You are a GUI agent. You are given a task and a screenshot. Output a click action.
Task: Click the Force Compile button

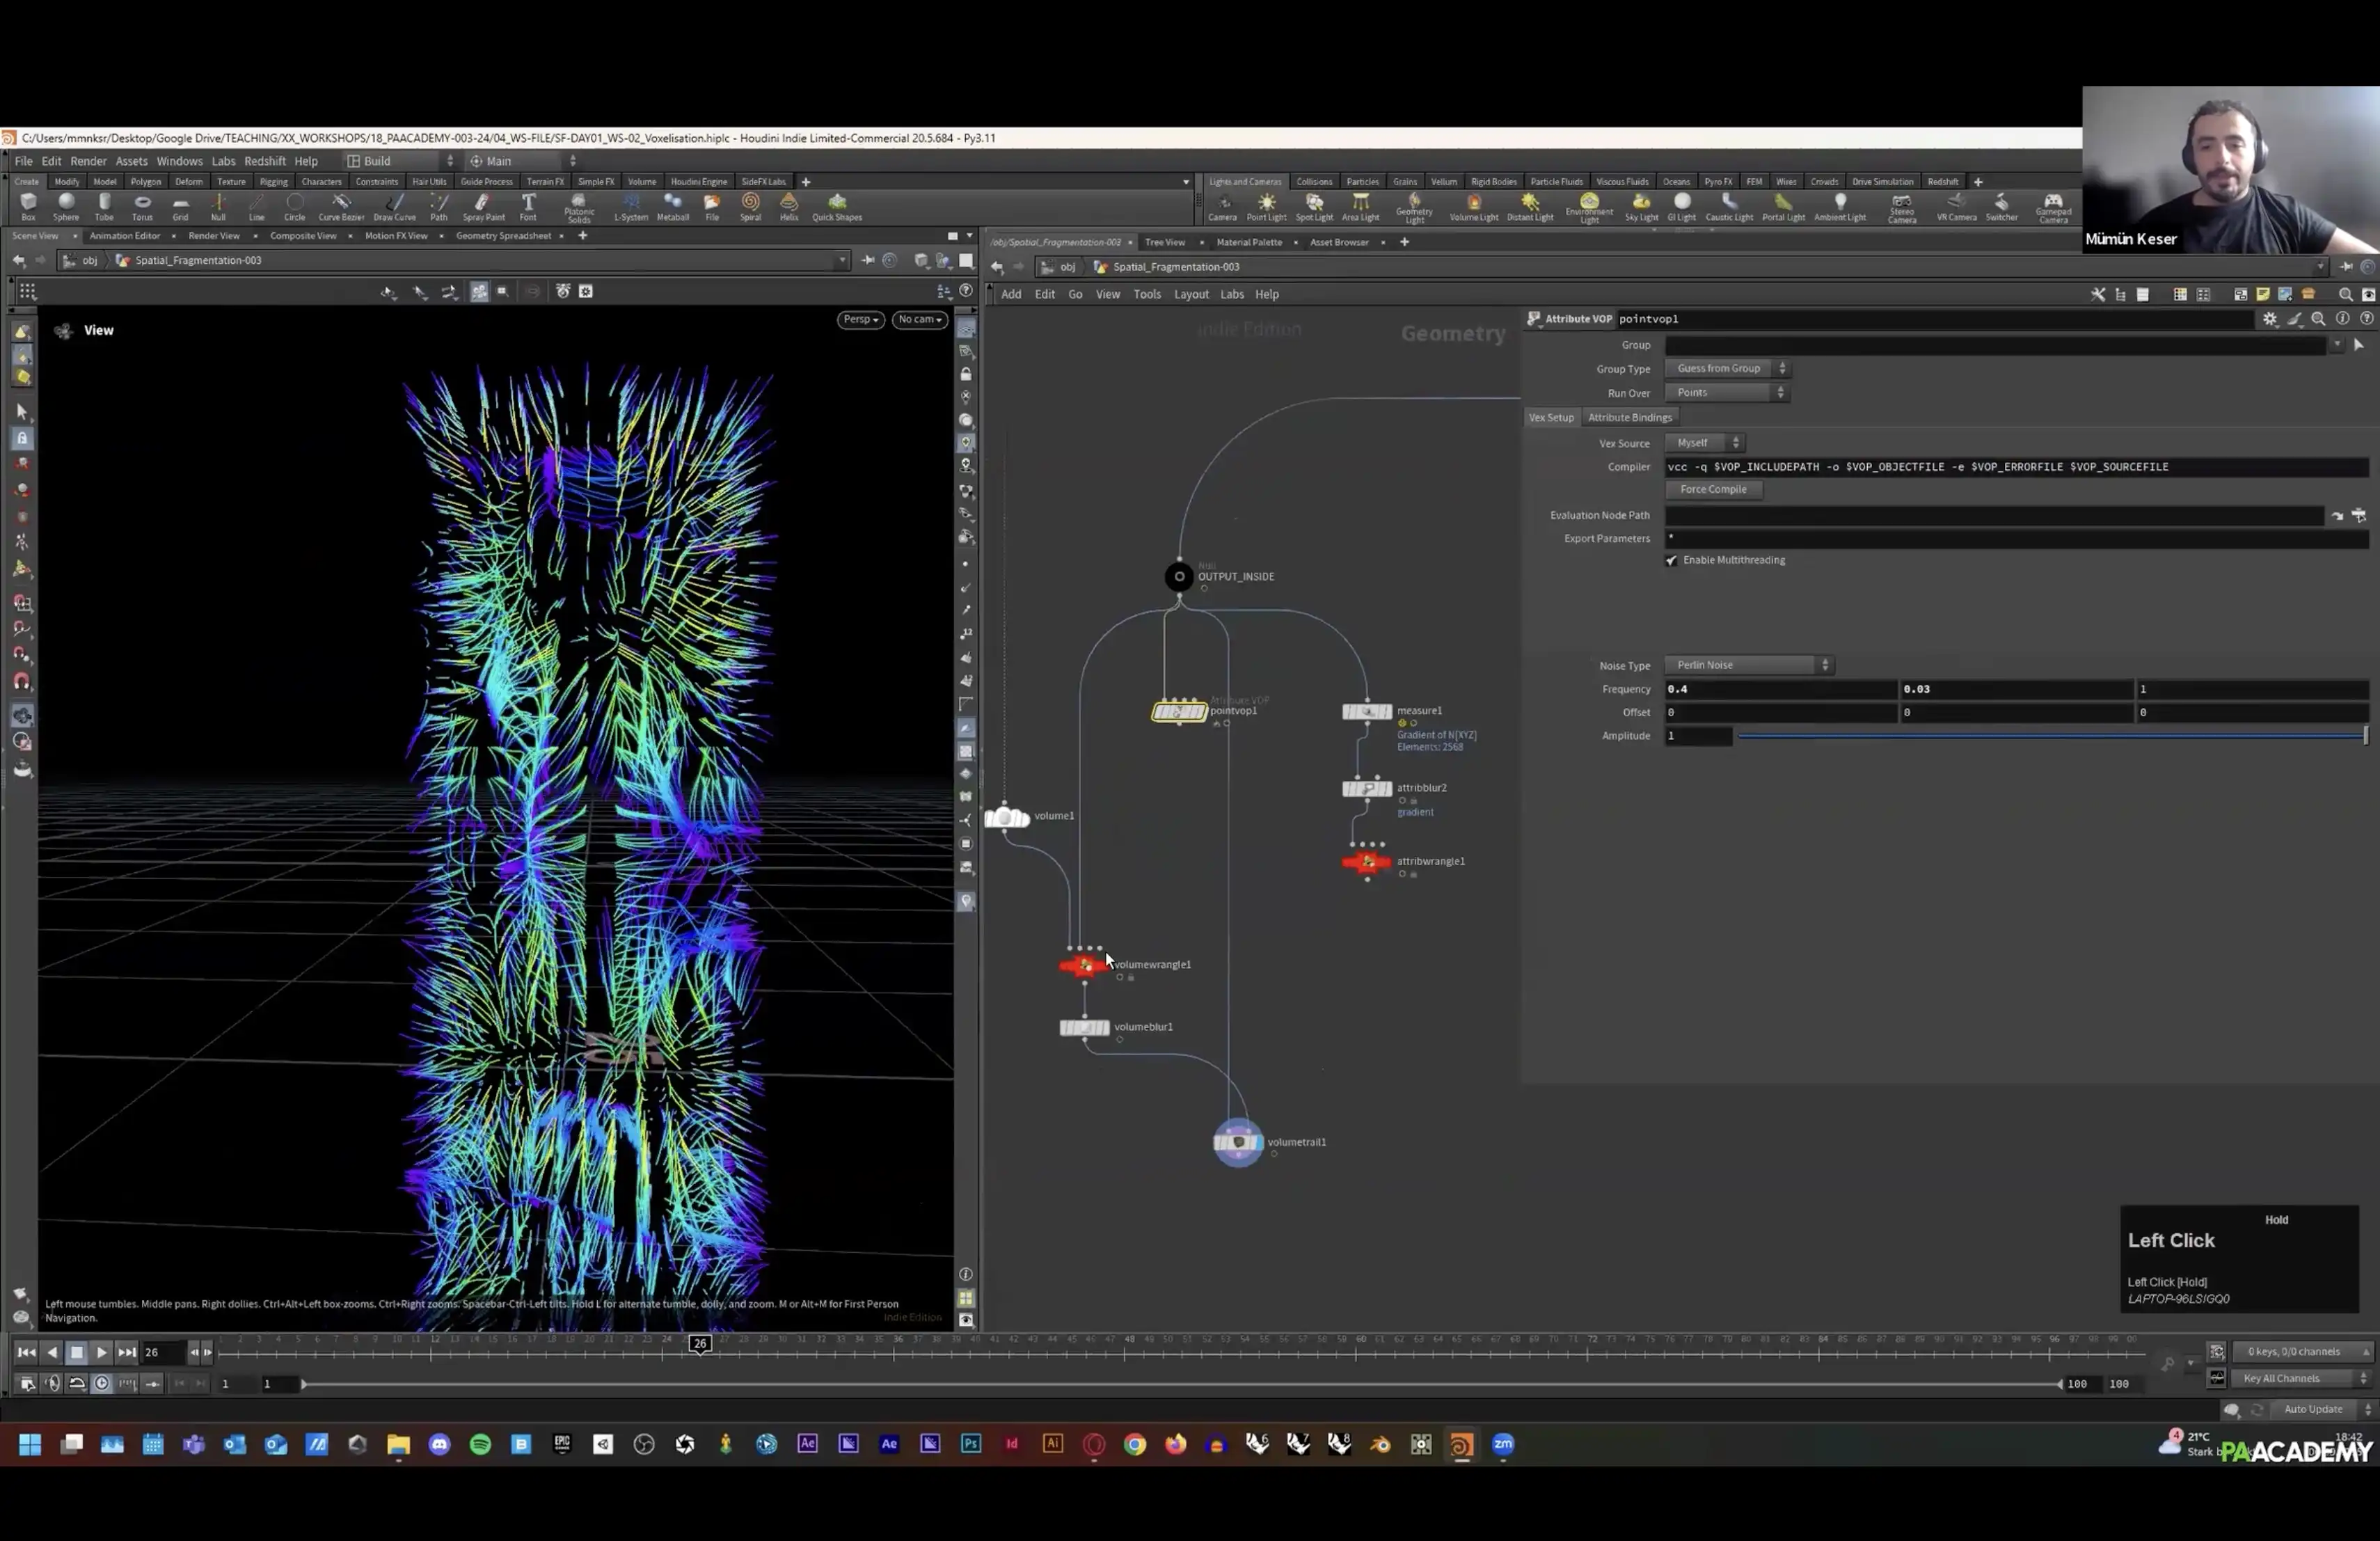point(1713,489)
